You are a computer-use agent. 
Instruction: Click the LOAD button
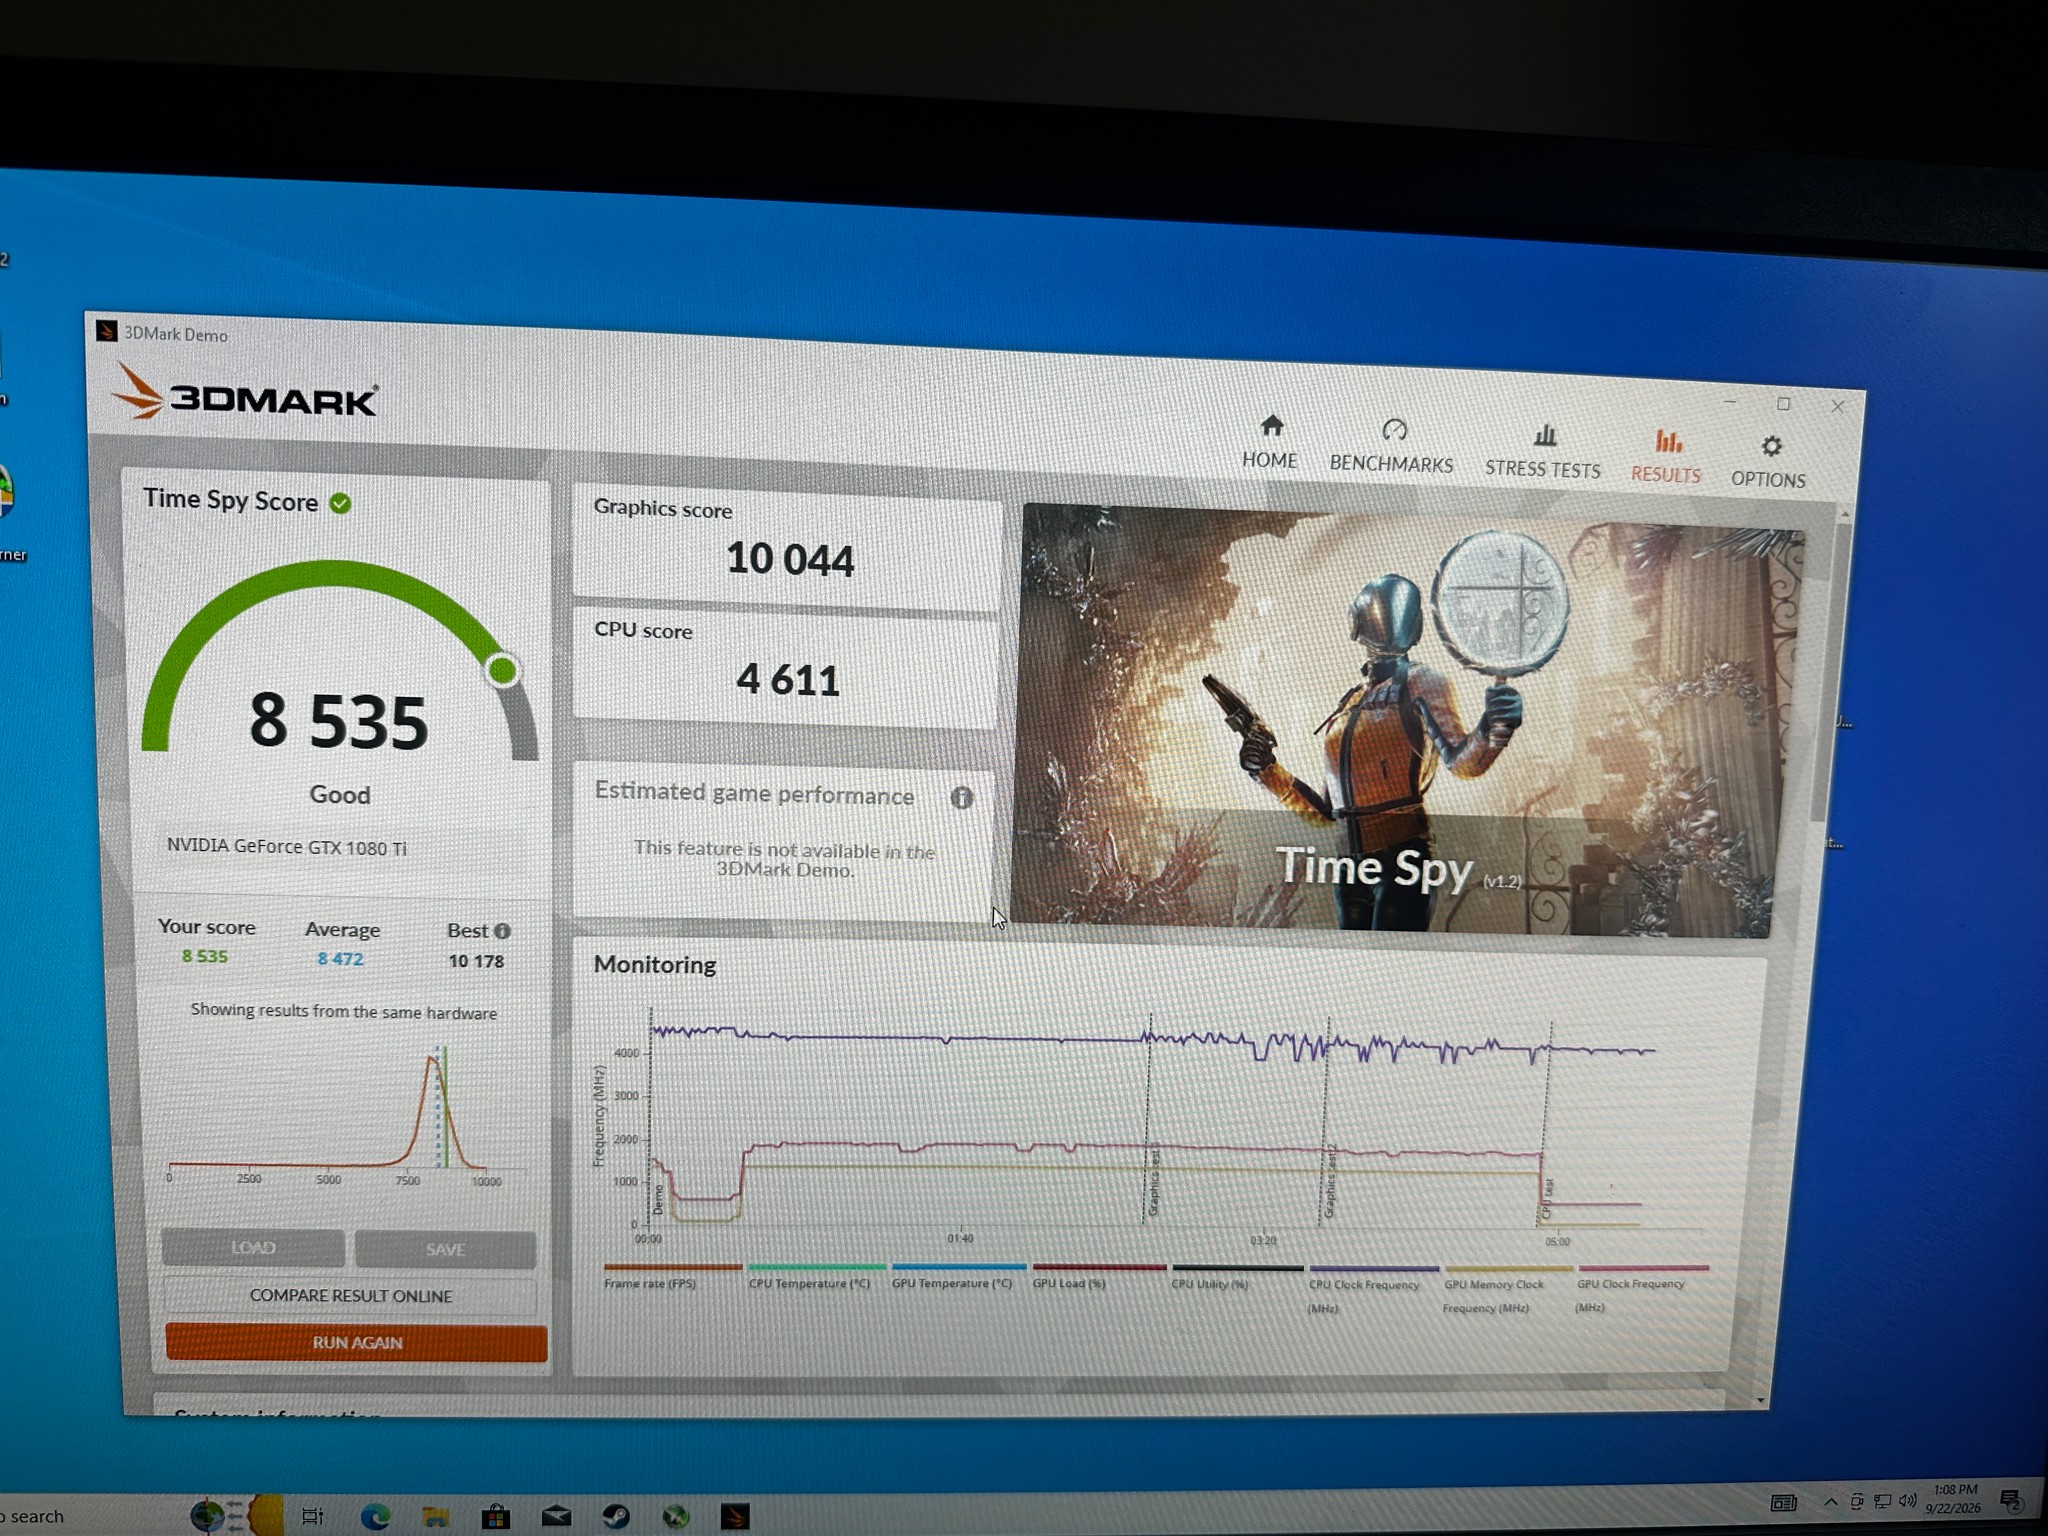pyautogui.click(x=253, y=1248)
